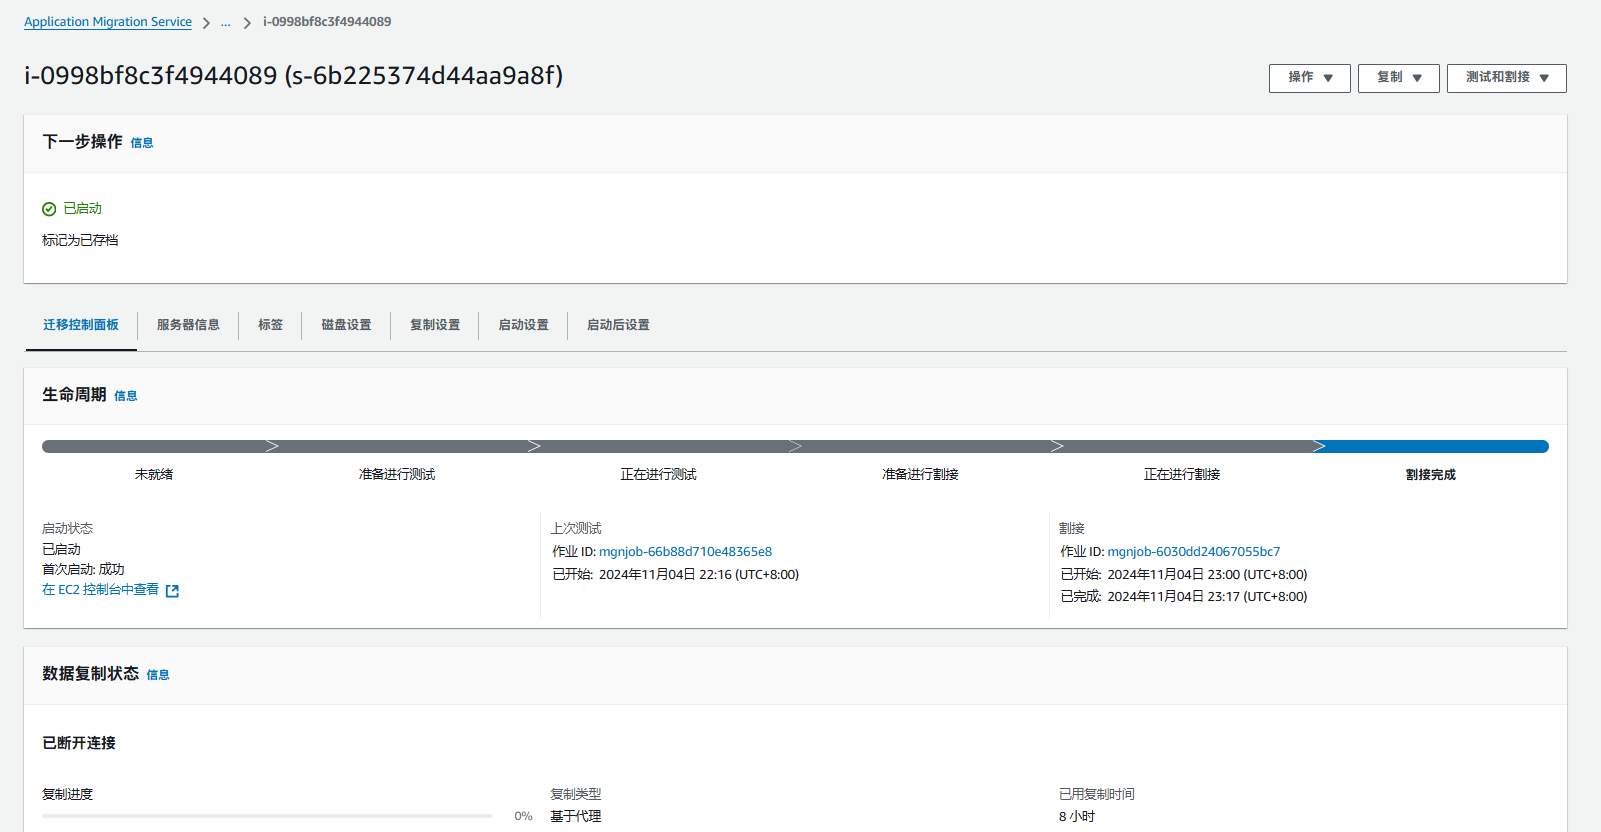
Task: Open the 测试和割接 dropdown menu
Action: [1506, 78]
